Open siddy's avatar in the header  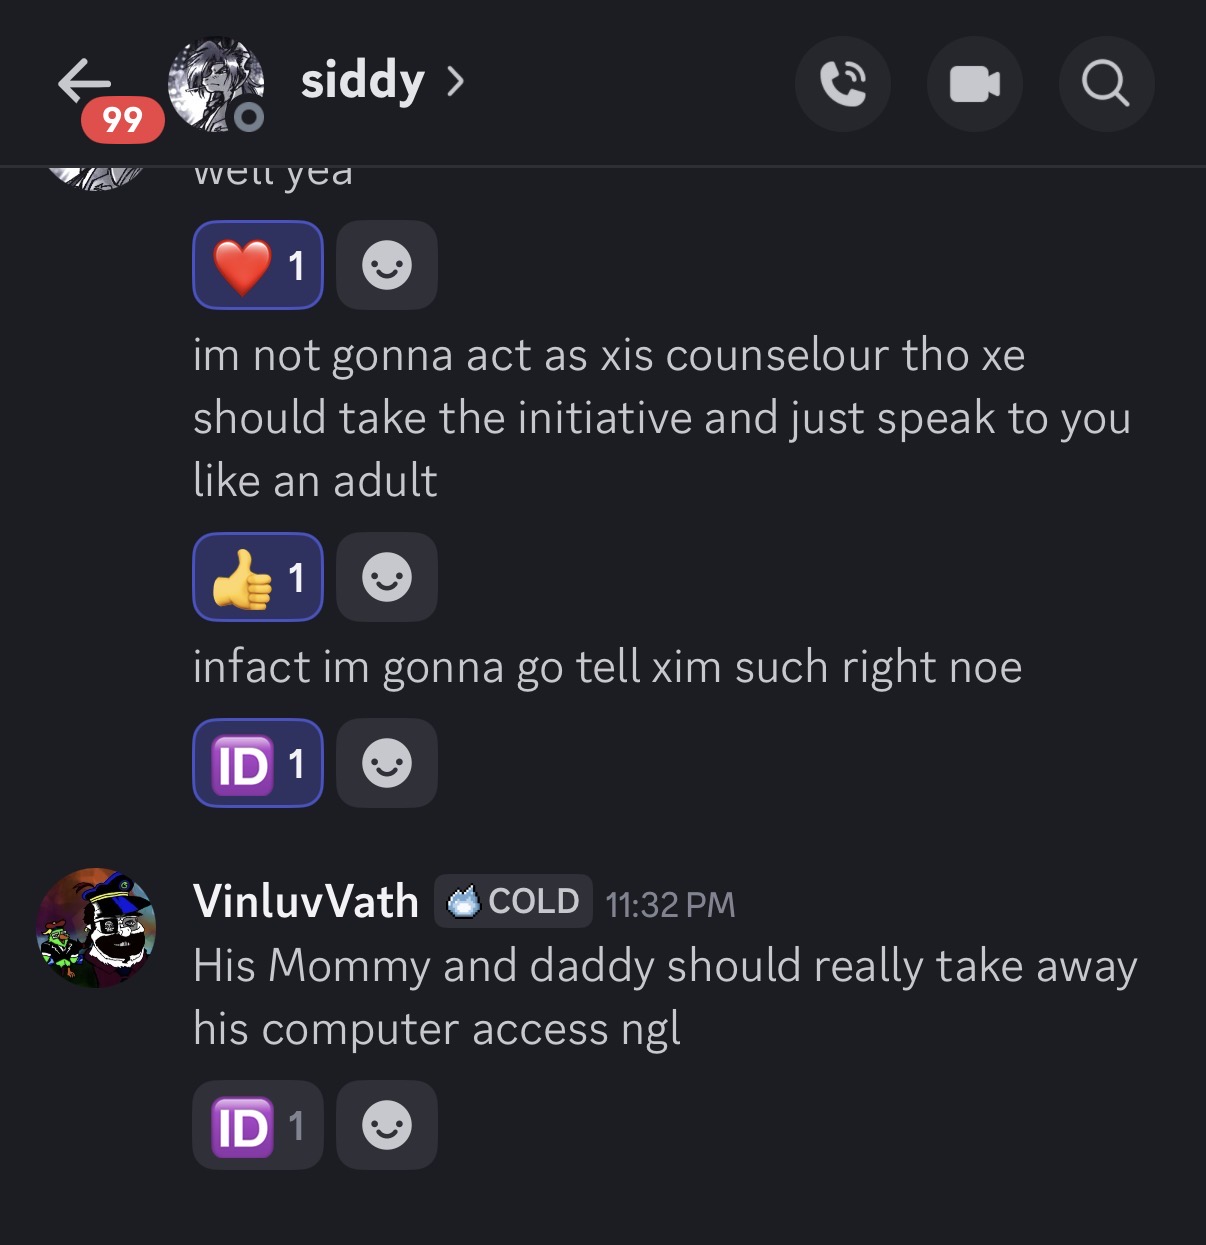[x=215, y=85]
